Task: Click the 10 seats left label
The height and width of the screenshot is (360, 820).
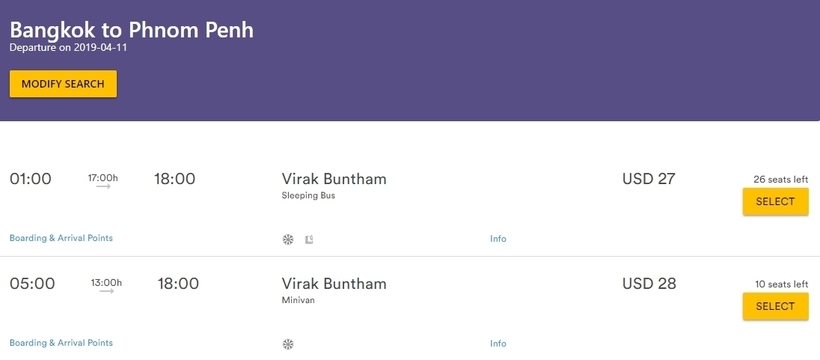Action: (x=781, y=284)
